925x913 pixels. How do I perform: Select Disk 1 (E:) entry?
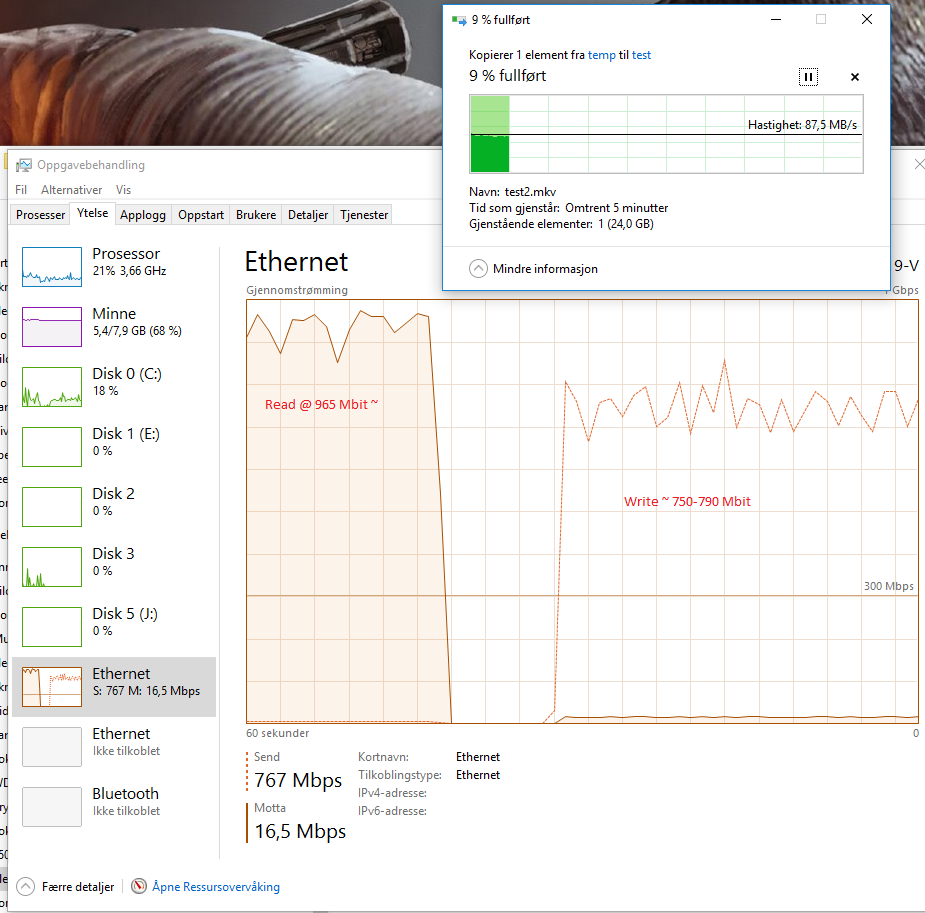click(x=114, y=447)
